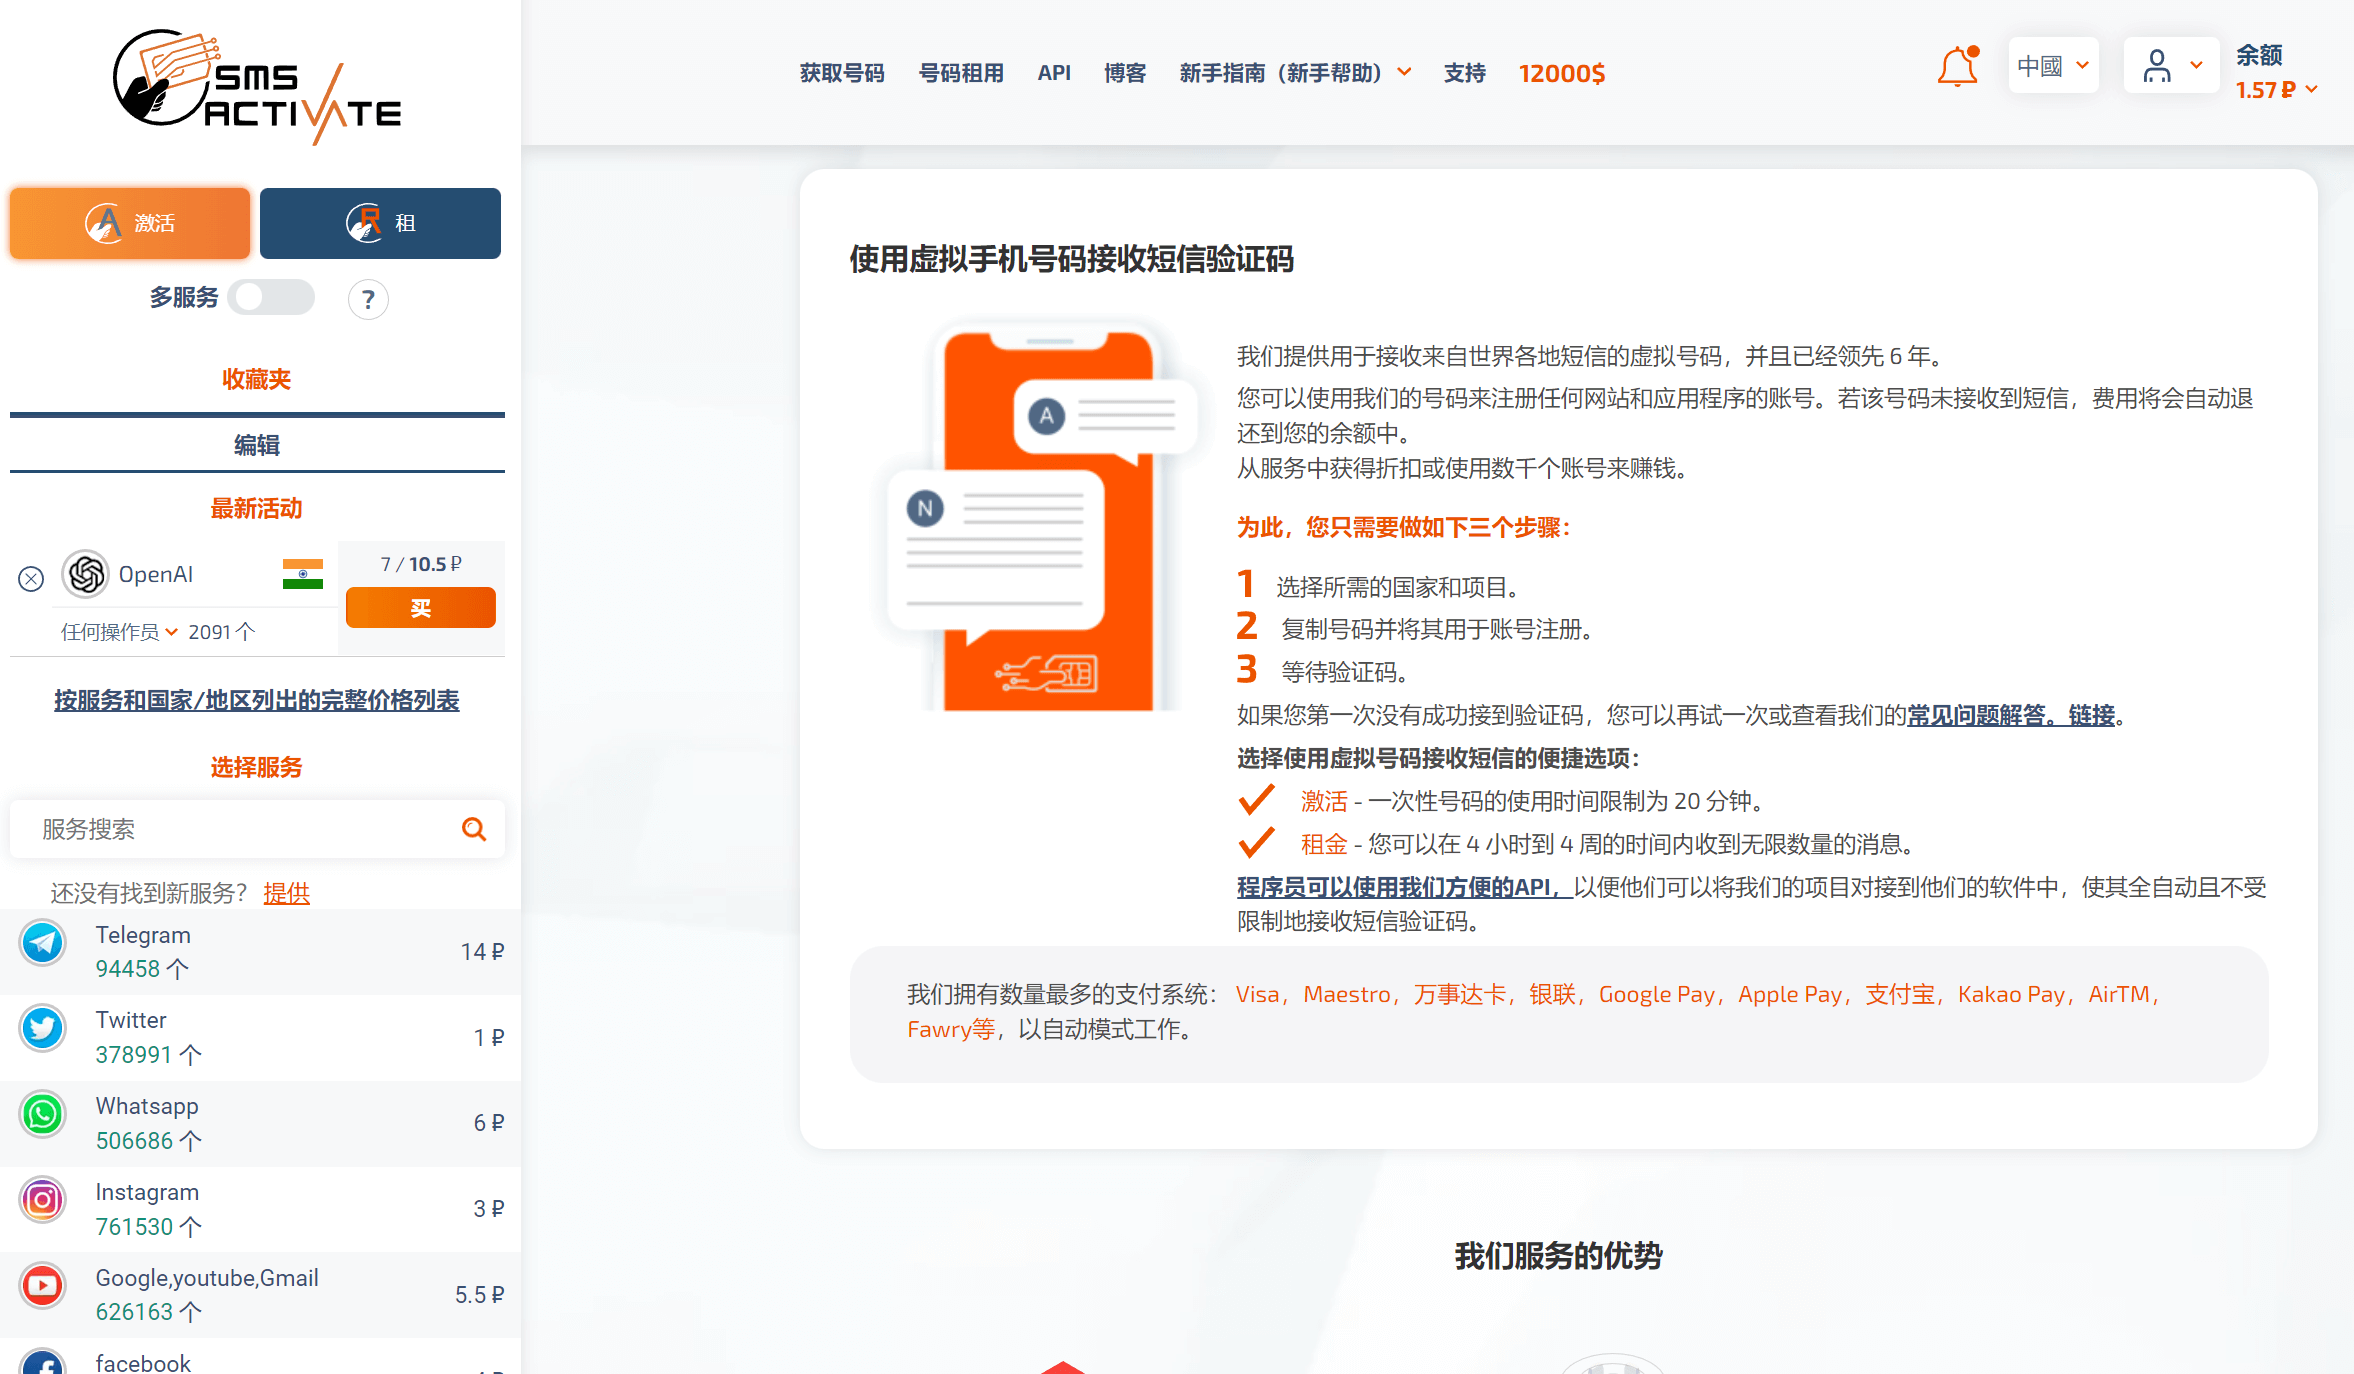
Task: Click the multi-service help question icon
Action: tap(368, 299)
